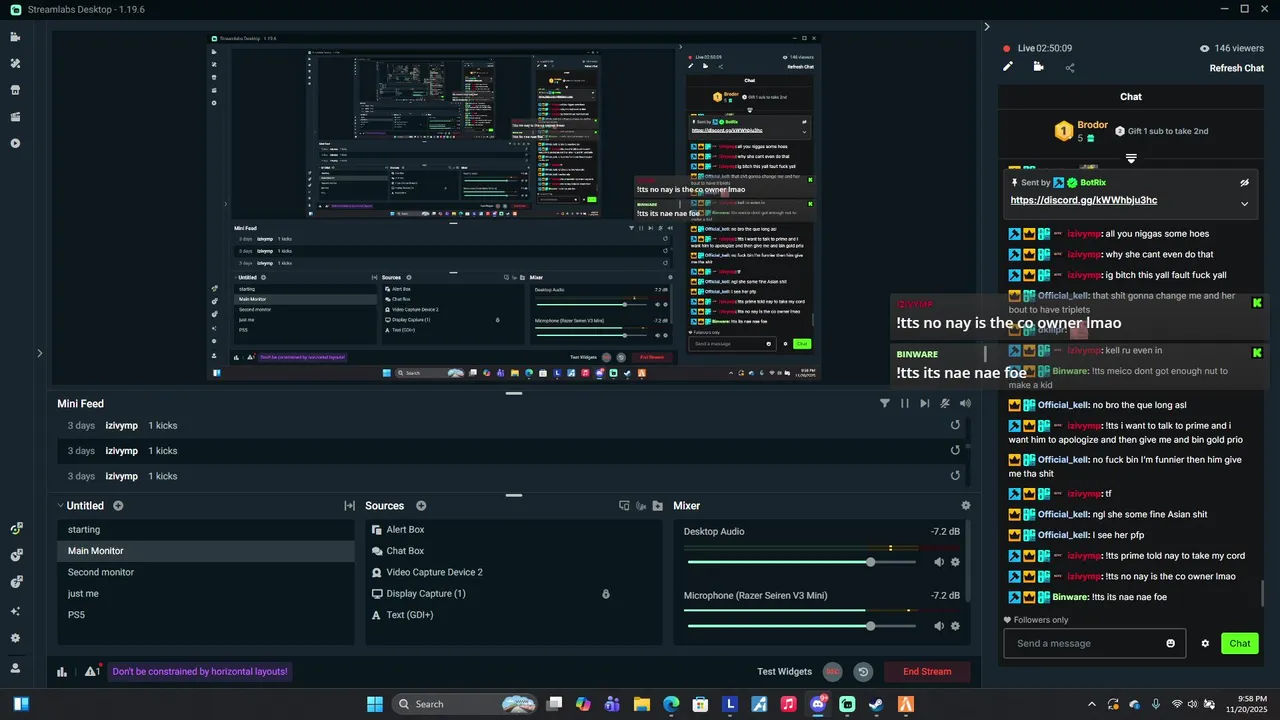1280x720 pixels.
Task: Open the notifications warning icon
Action: [92, 671]
